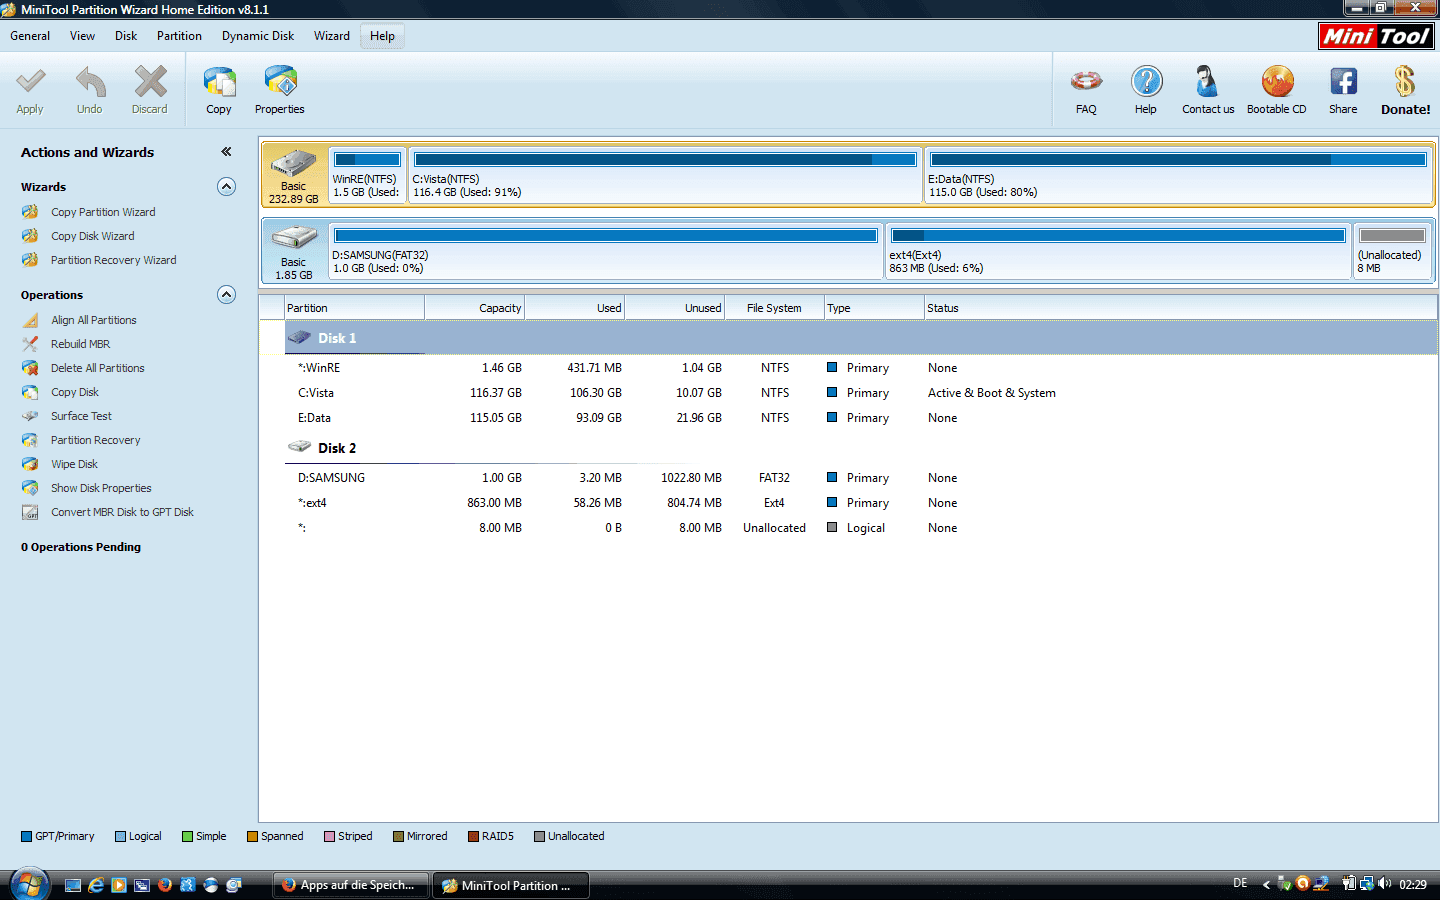Viewport: 1440px width, 900px height.
Task: Click the MiniTool Partition taskbar button
Action: click(511, 885)
